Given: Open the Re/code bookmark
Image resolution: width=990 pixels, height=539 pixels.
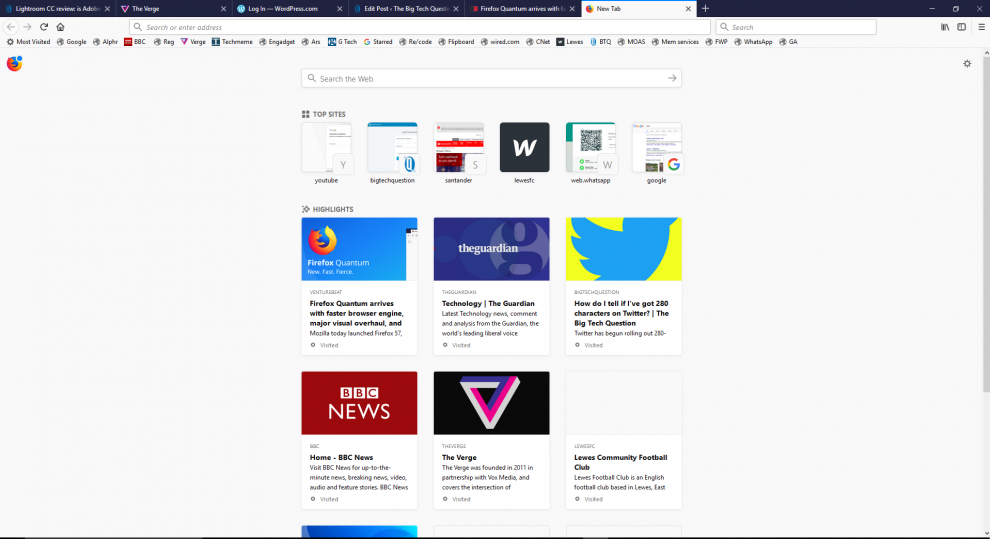Looking at the screenshot, I should [x=415, y=42].
